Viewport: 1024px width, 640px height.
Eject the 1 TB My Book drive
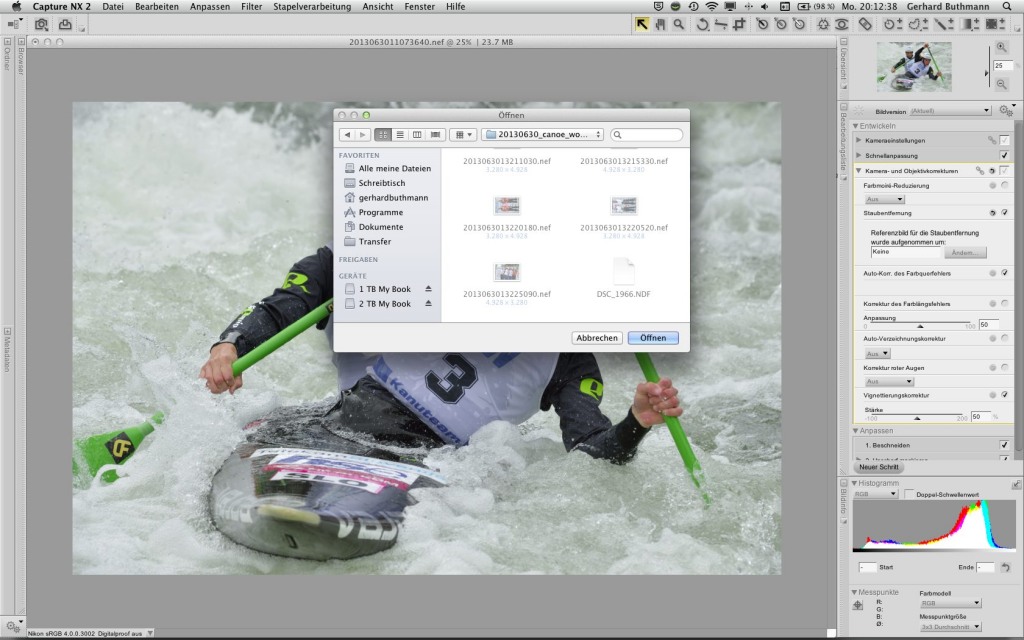tap(428, 289)
